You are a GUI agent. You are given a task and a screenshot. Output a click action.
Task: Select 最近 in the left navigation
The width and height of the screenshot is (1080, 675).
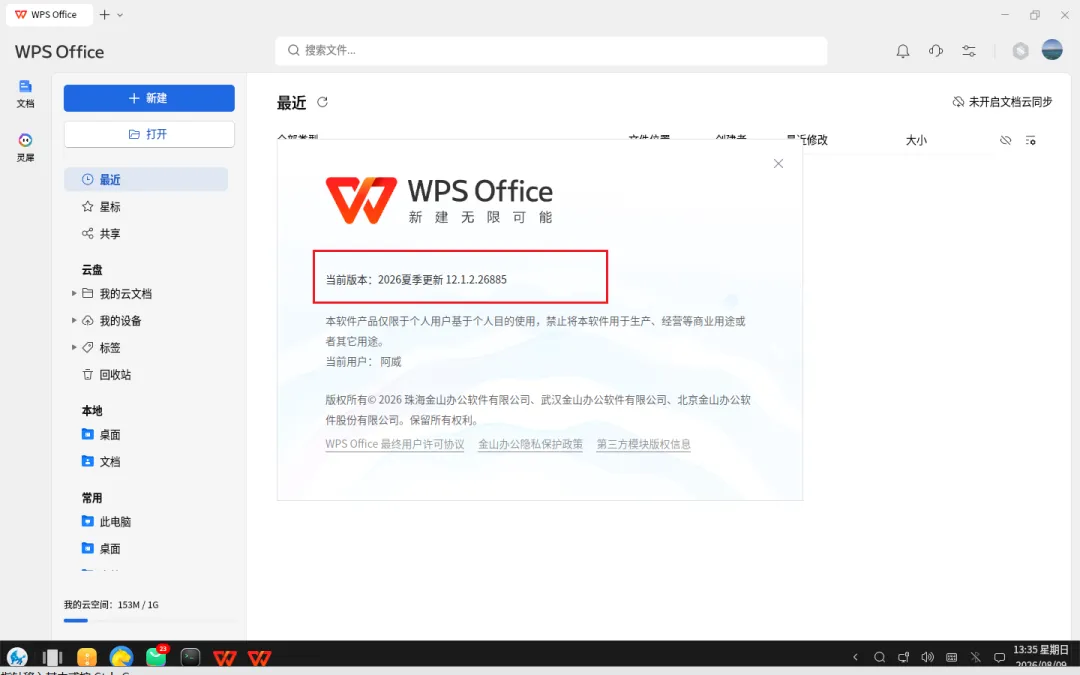pyautogui.click(x=146, y=179)
